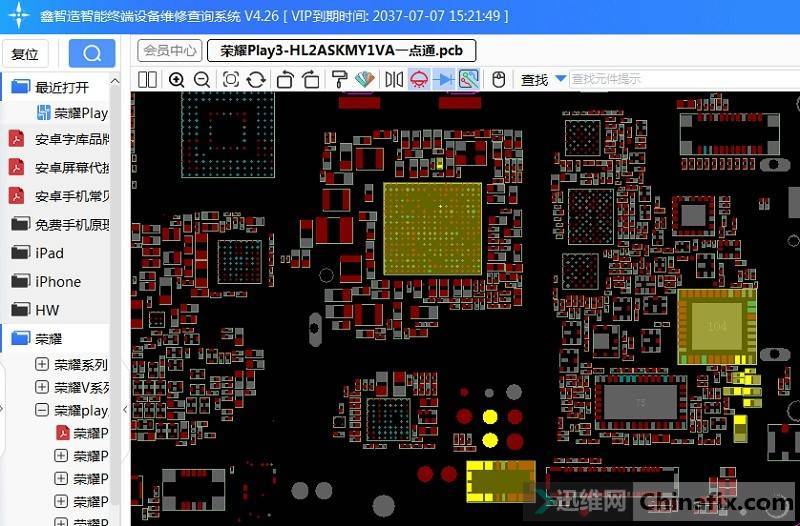Image resolution: width=800 pixels, height=526 pixels.
Task: Expand the 荣耀系列 tree node
Action: 42,365
